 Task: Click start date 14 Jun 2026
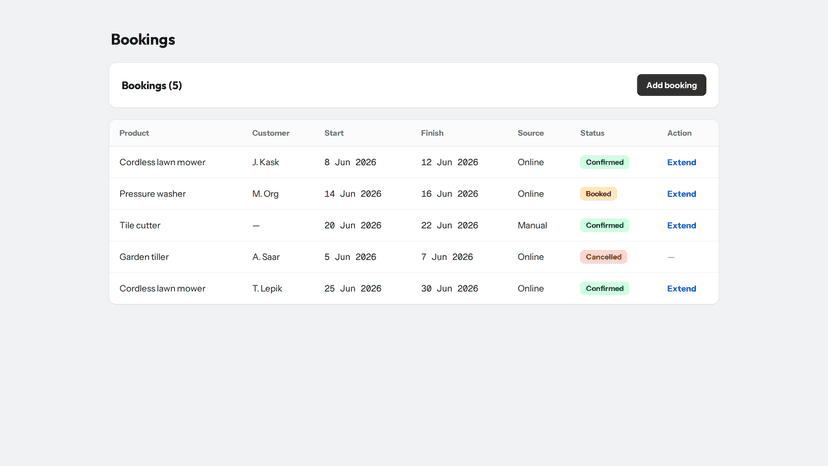(353, 194)
